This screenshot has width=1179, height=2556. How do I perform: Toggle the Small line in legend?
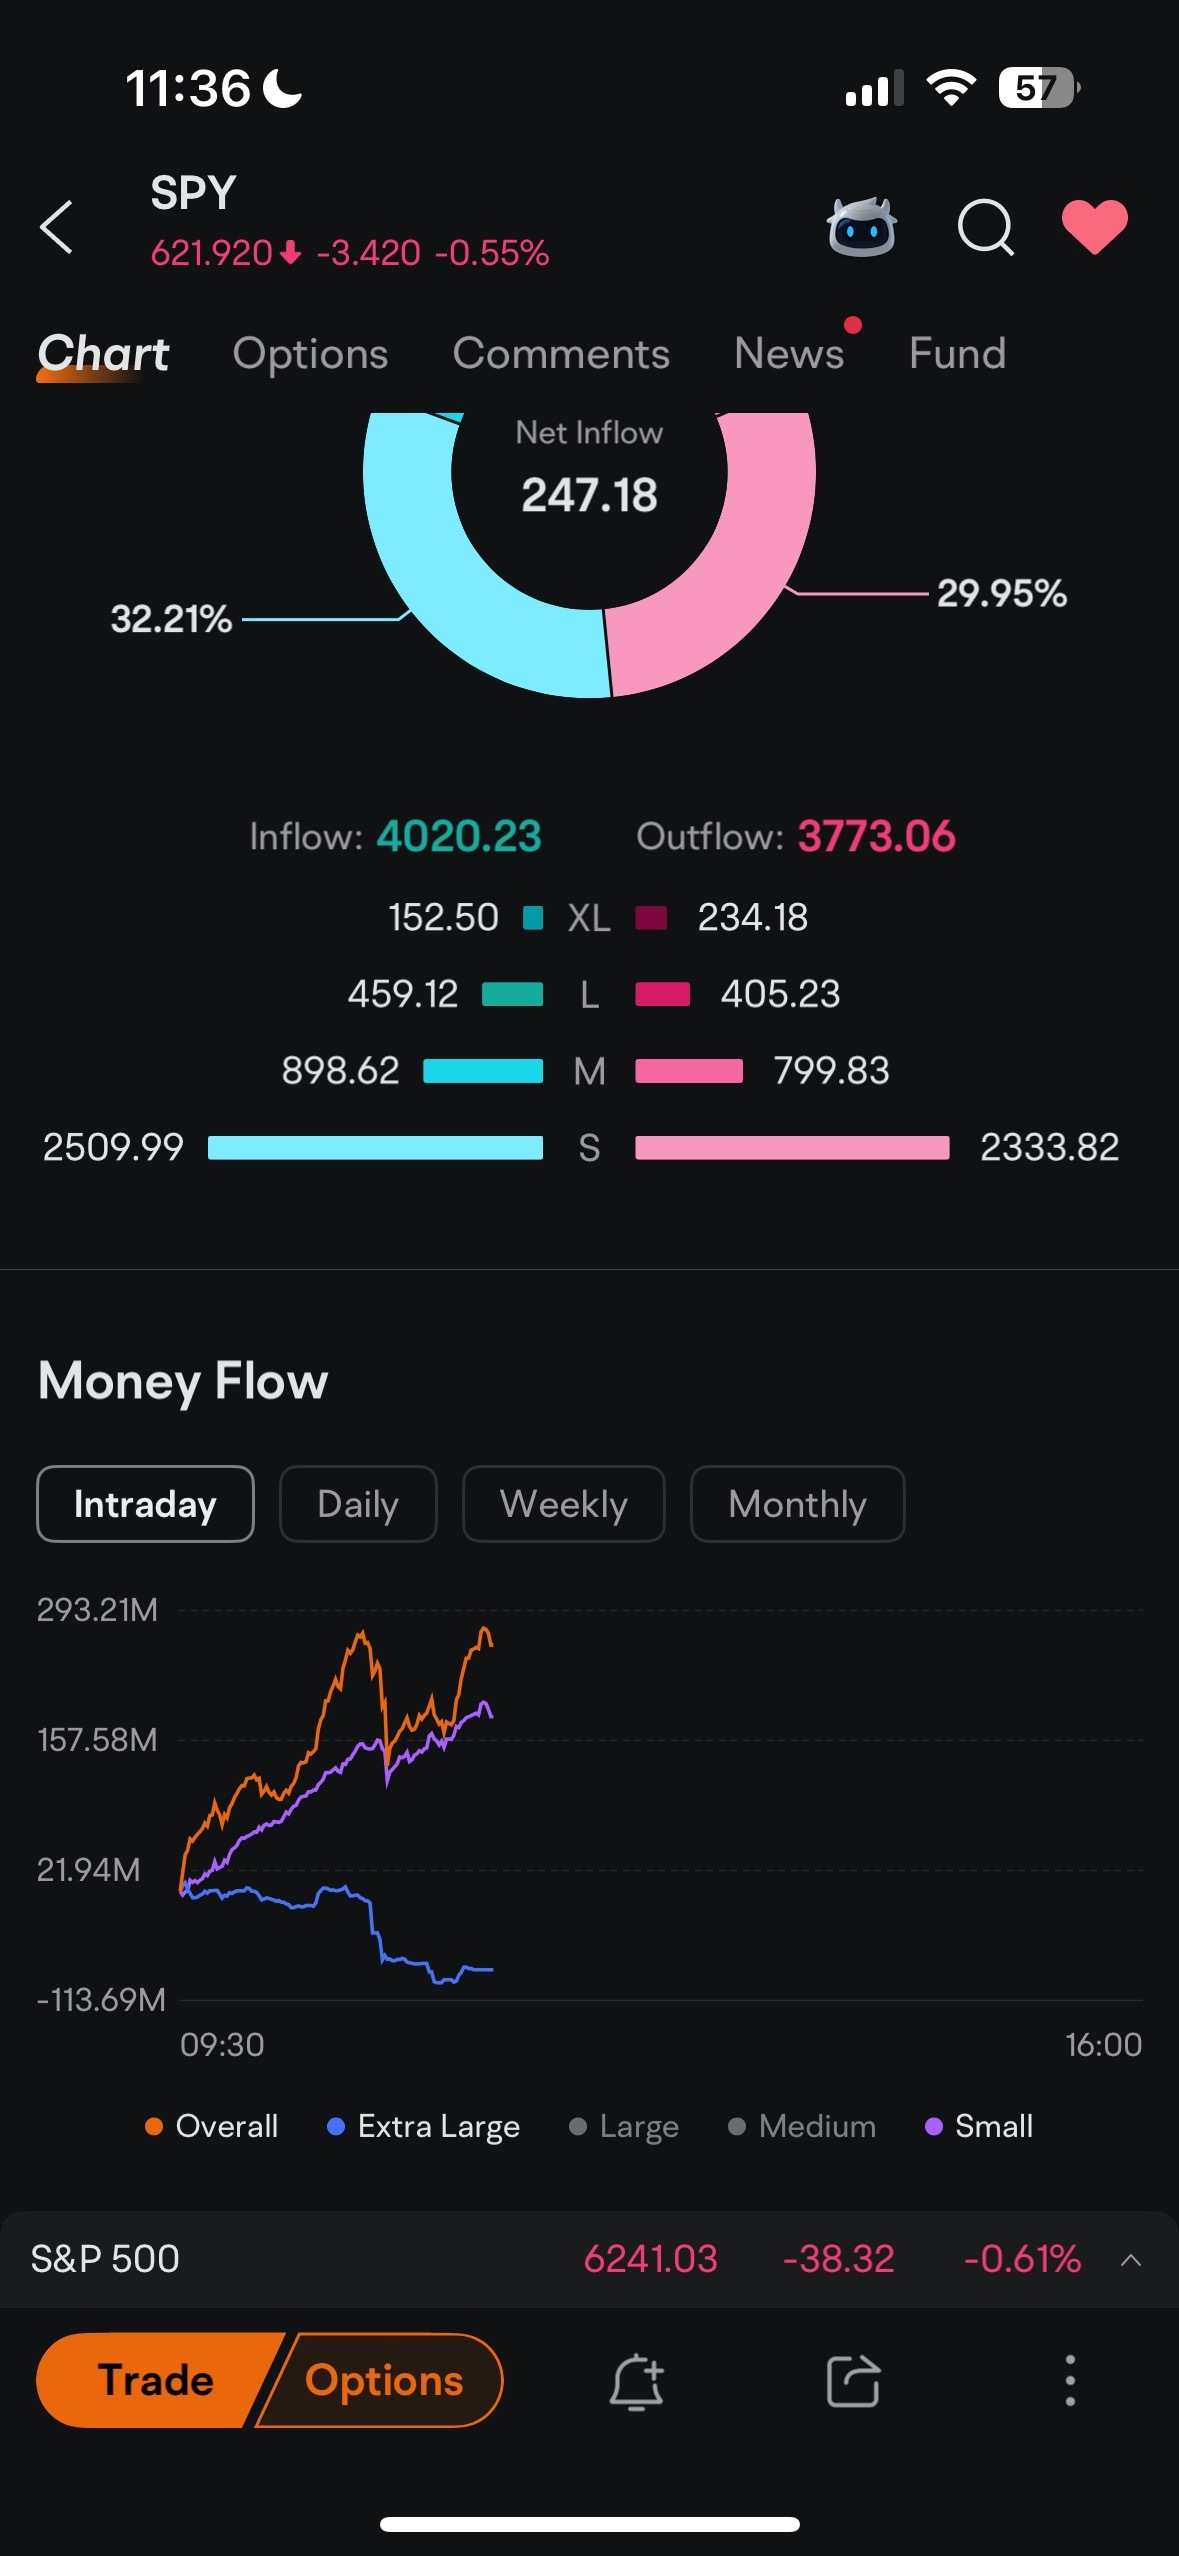[x=979, y=2126]
